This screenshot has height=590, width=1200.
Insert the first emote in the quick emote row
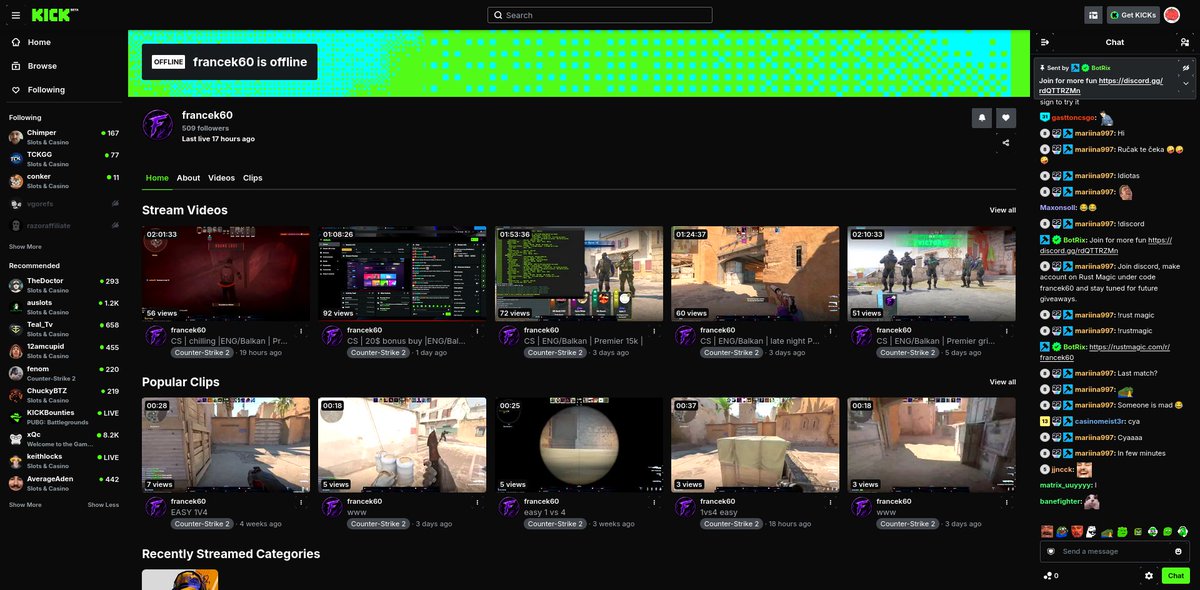(1047, 531)
